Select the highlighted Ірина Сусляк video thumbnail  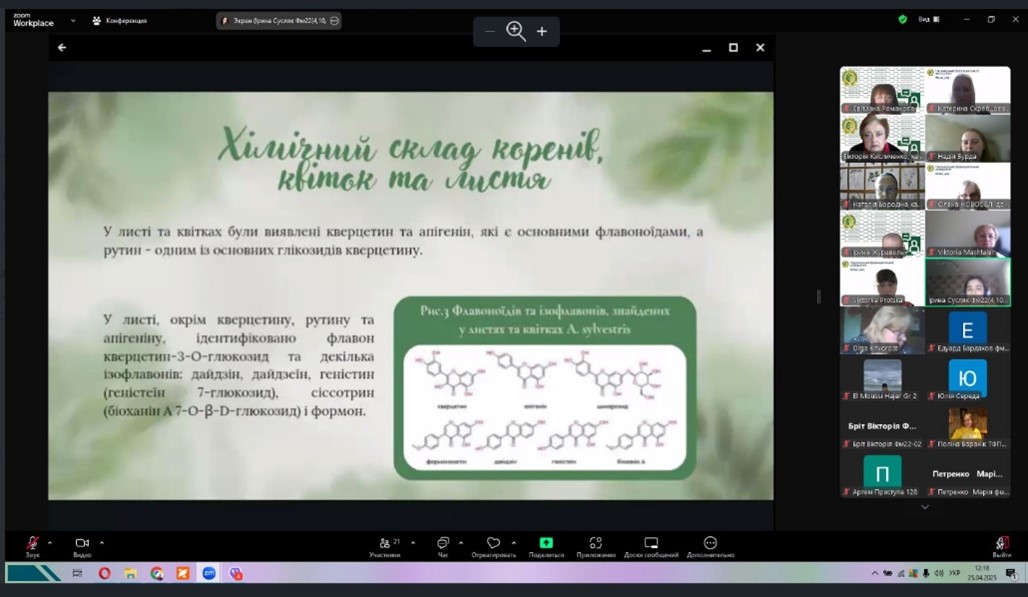(x=968, y=282)
